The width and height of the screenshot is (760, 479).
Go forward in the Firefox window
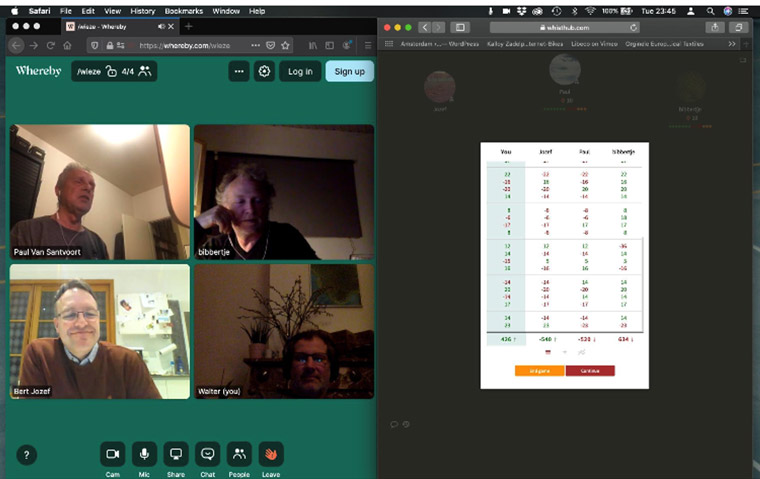pyautogui.click(x=33, y=46)
